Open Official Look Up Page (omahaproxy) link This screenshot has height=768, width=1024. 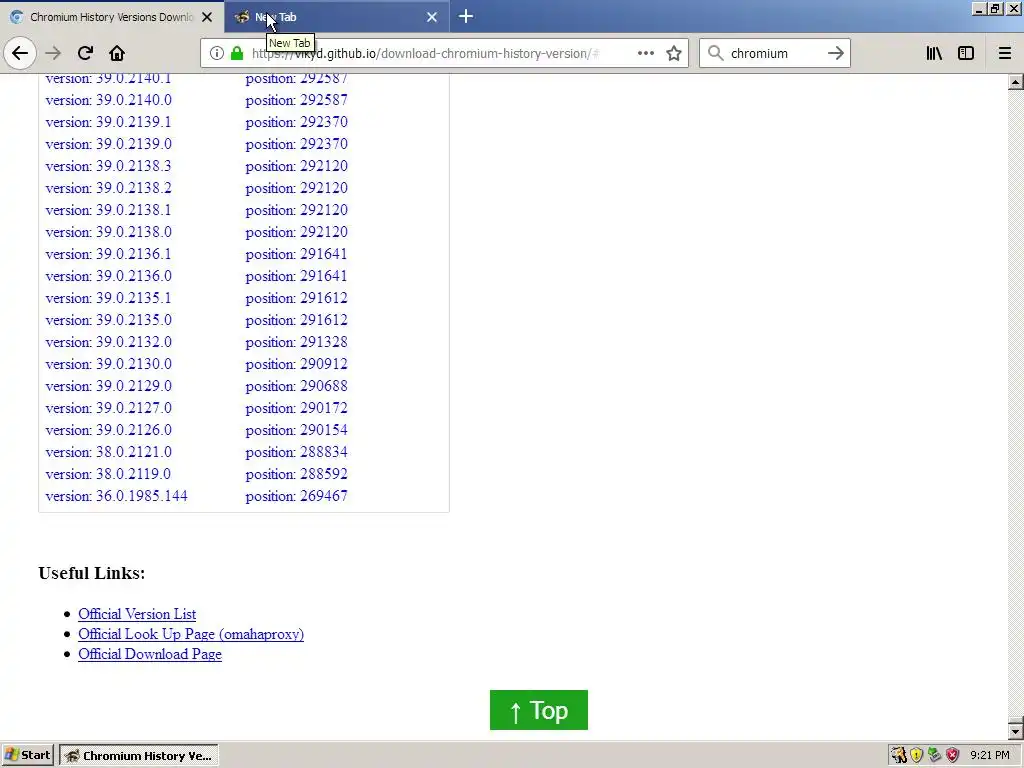click(x=191, y=634)
